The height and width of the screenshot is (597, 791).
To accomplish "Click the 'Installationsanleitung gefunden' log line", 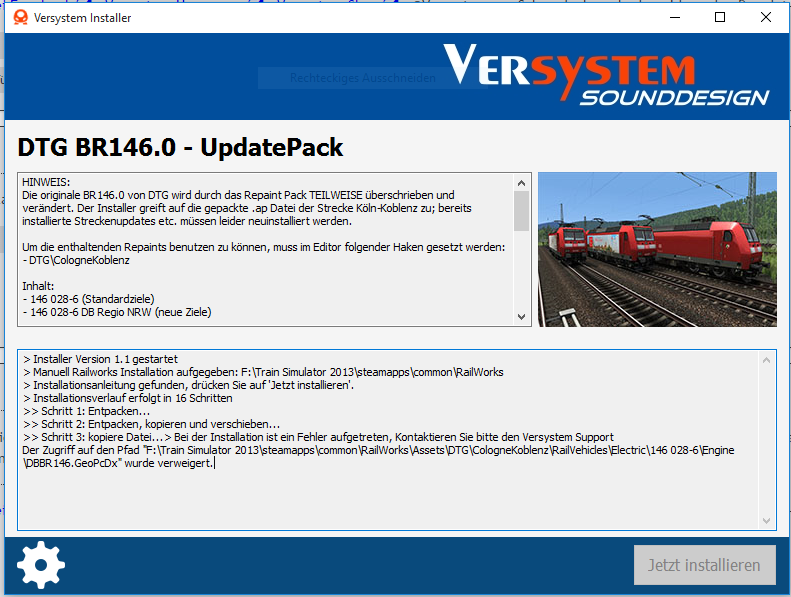I will (x=189, y=385).
